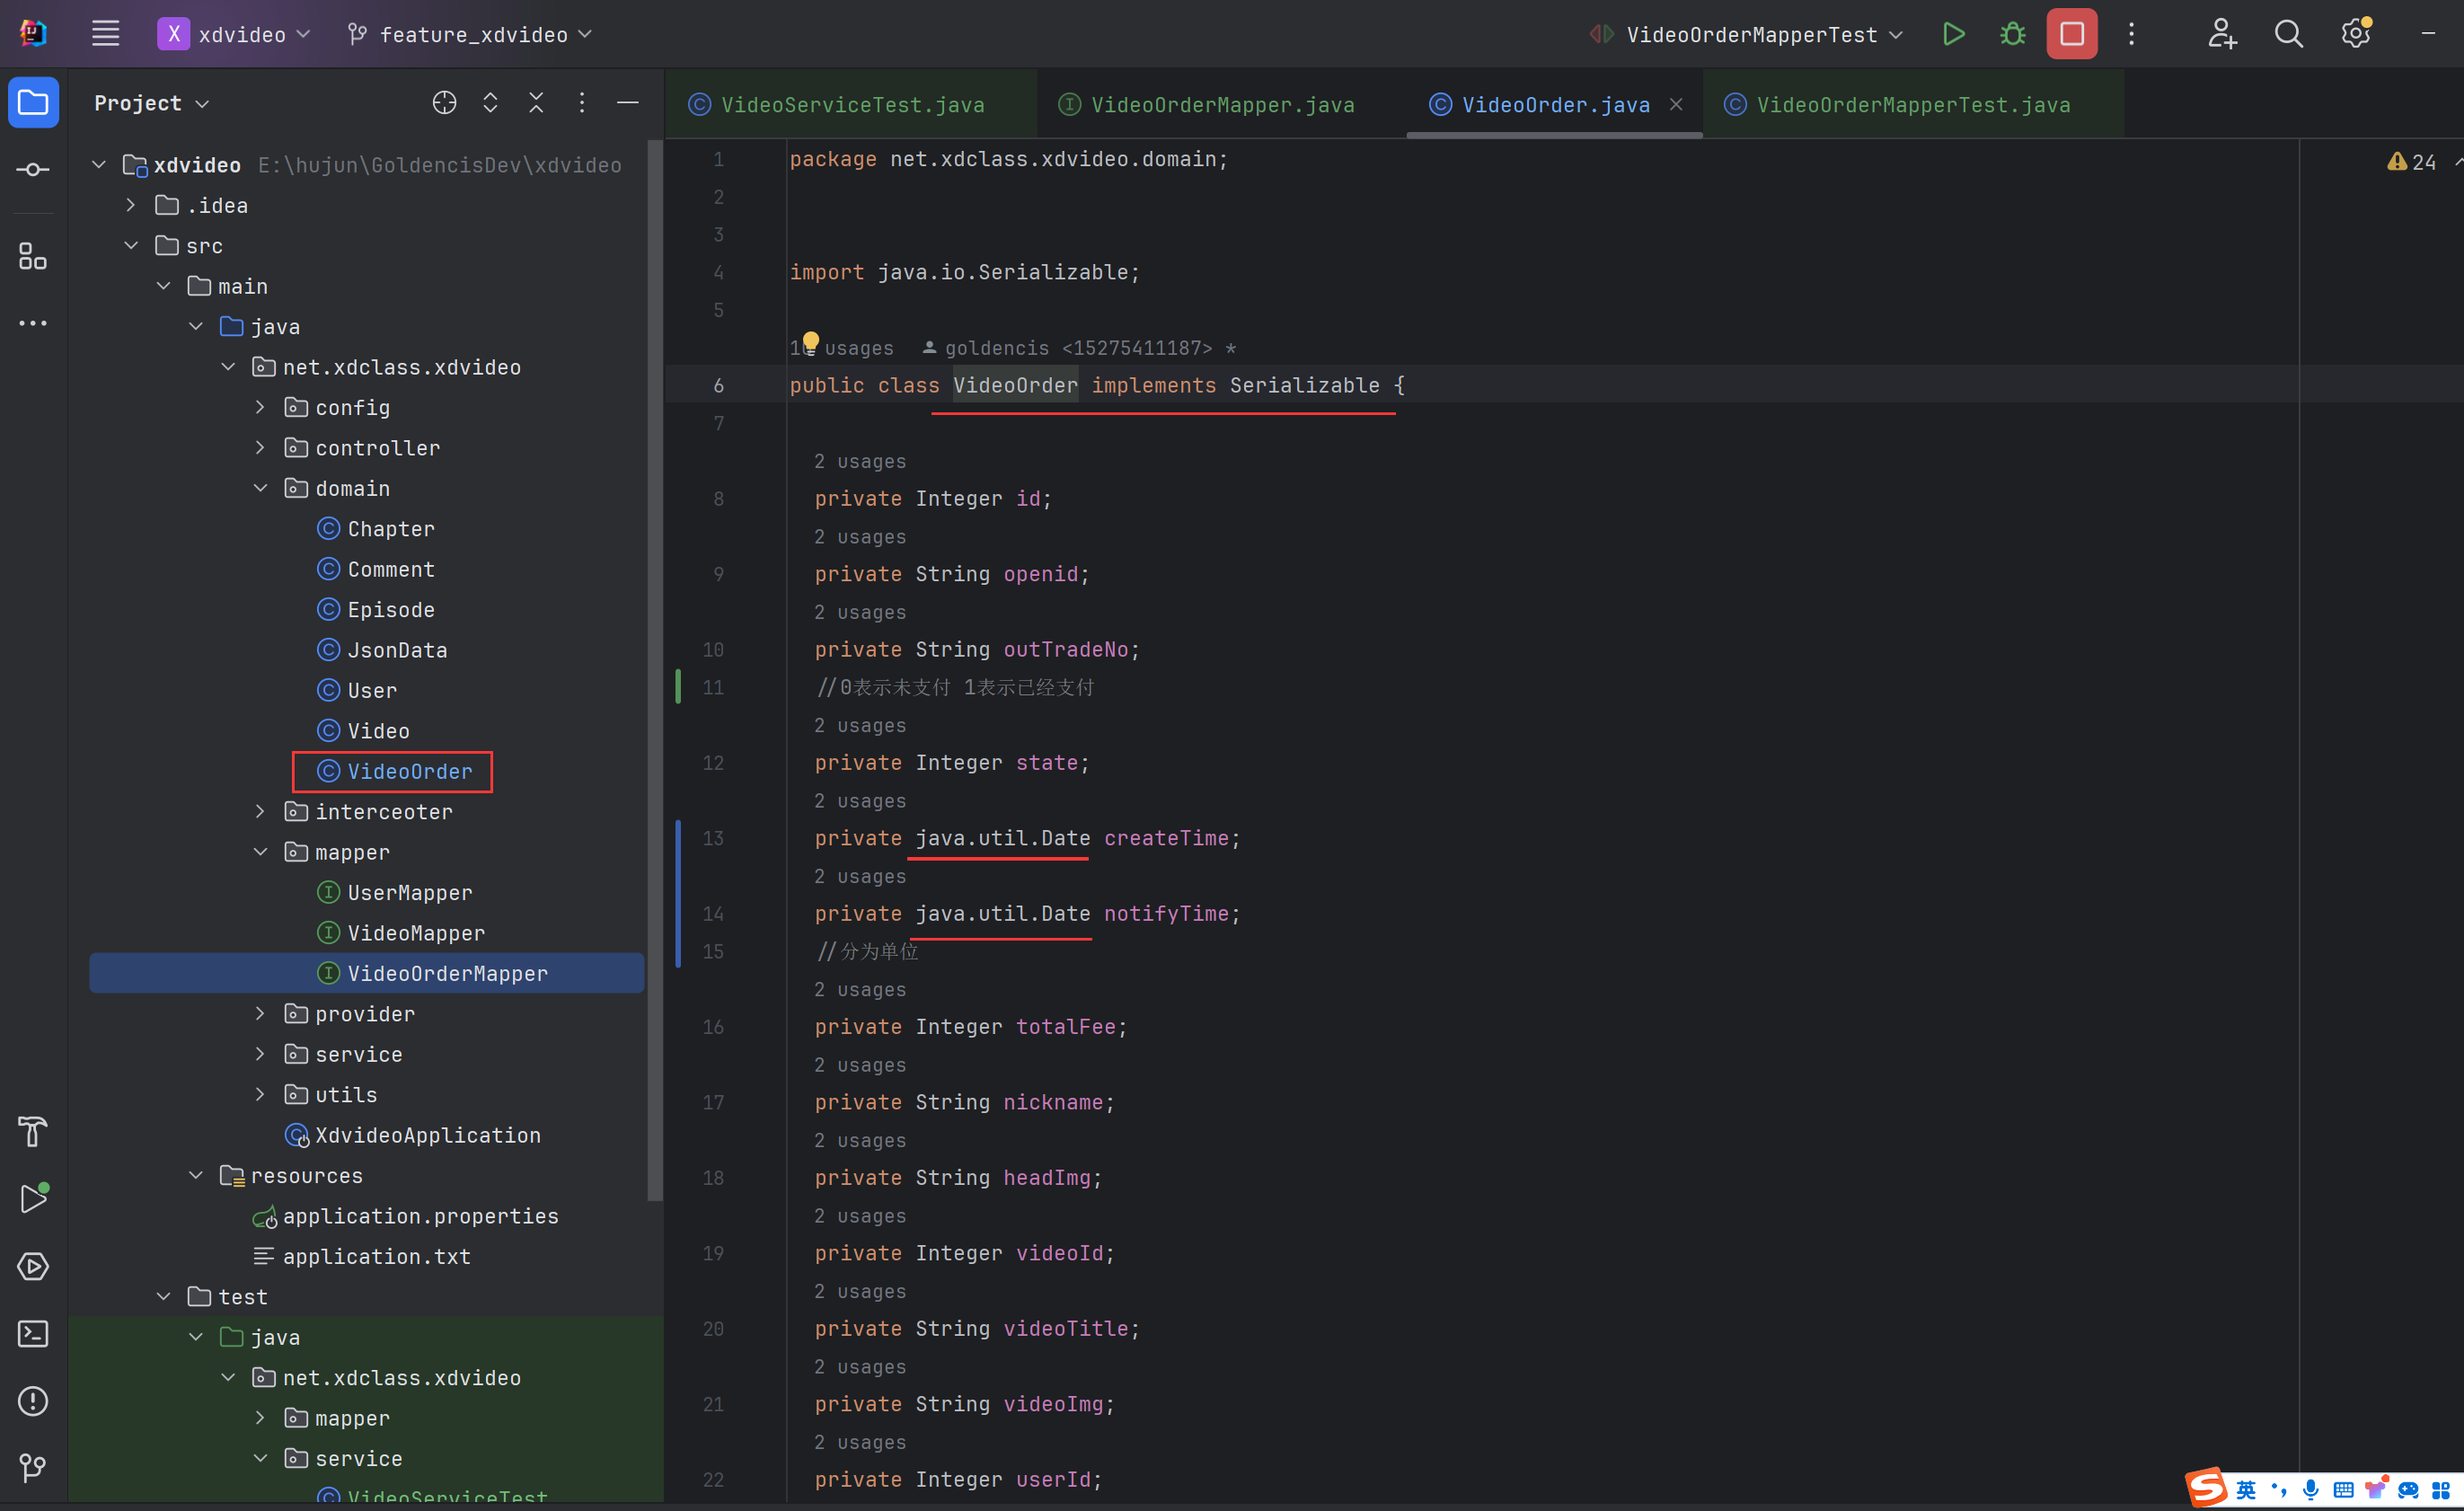Run VideoOrderMapperTest with the green play icon
This screenshot has width=2464, height=1511.
(x=1953, y=34)
